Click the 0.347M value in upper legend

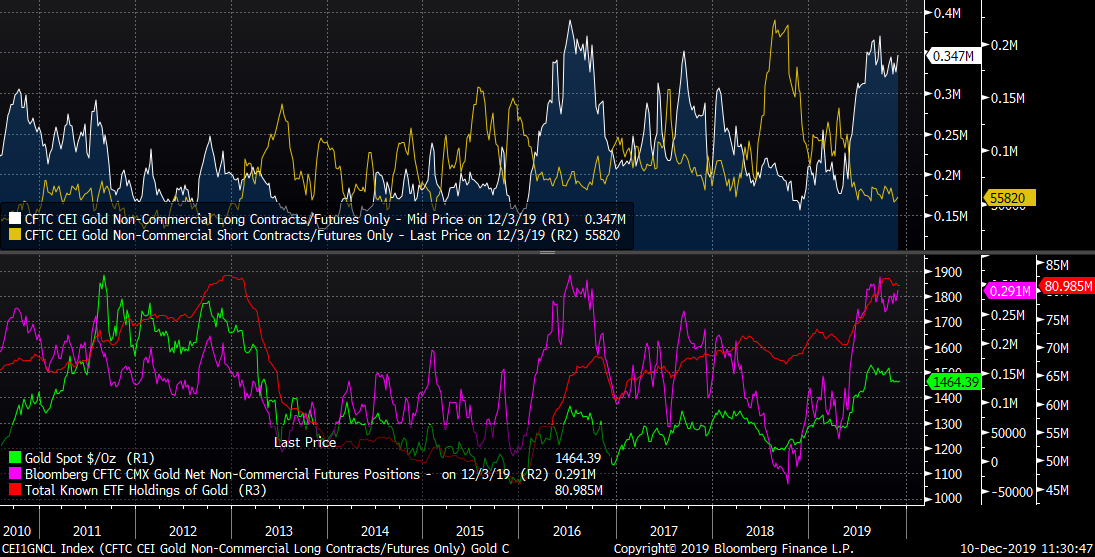[x=605, y=219]
